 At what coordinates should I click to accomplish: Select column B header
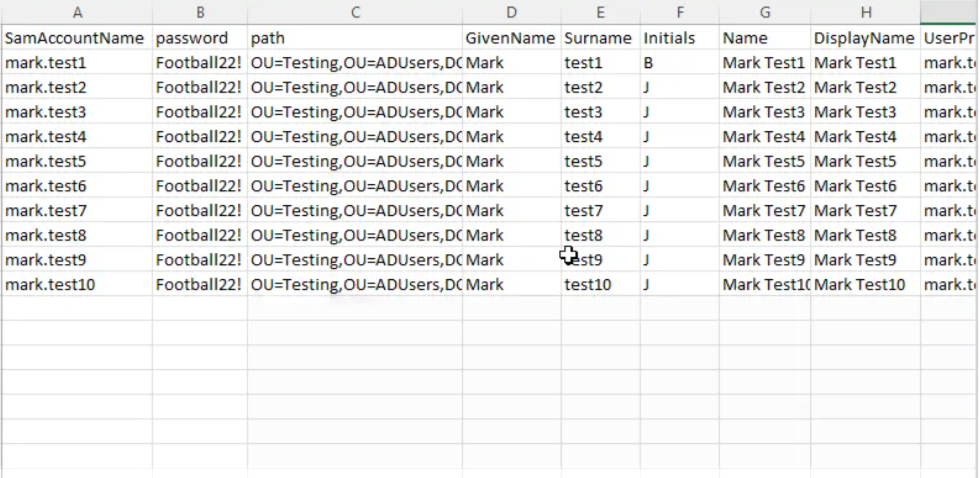coord(200,12)
